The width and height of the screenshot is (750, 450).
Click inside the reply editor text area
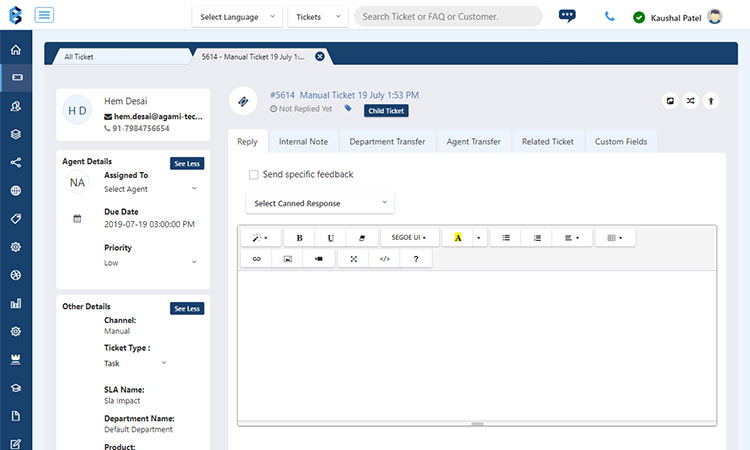click(x=477, y=346)
